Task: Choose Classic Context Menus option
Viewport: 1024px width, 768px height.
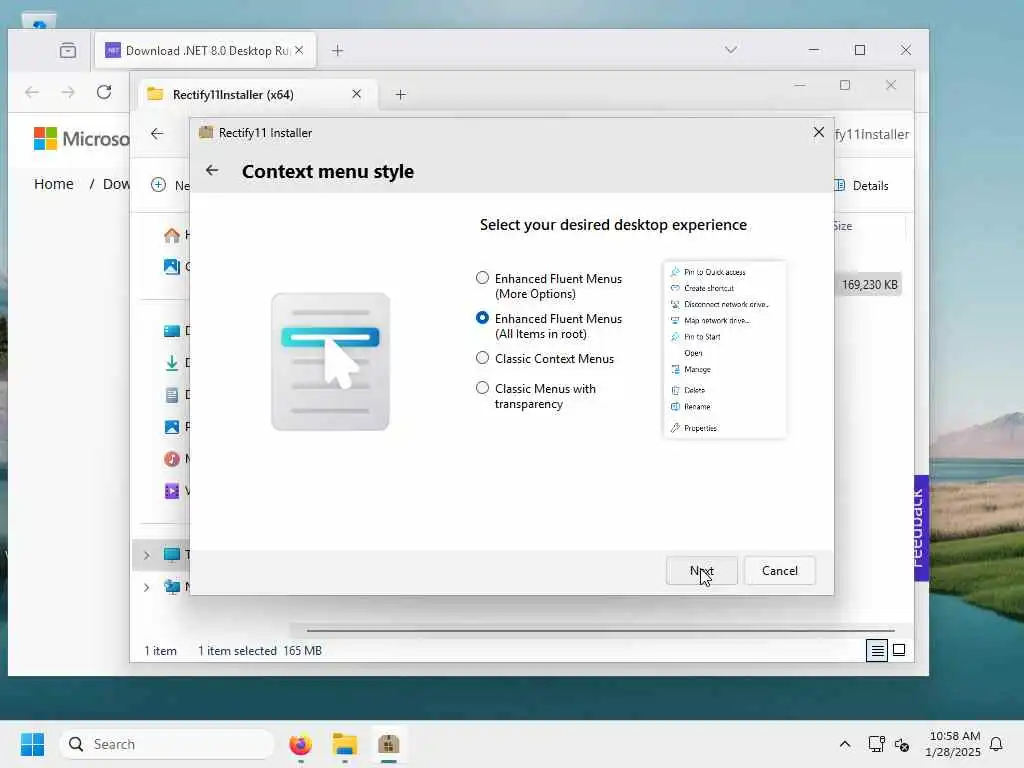Action: point(482,358)
